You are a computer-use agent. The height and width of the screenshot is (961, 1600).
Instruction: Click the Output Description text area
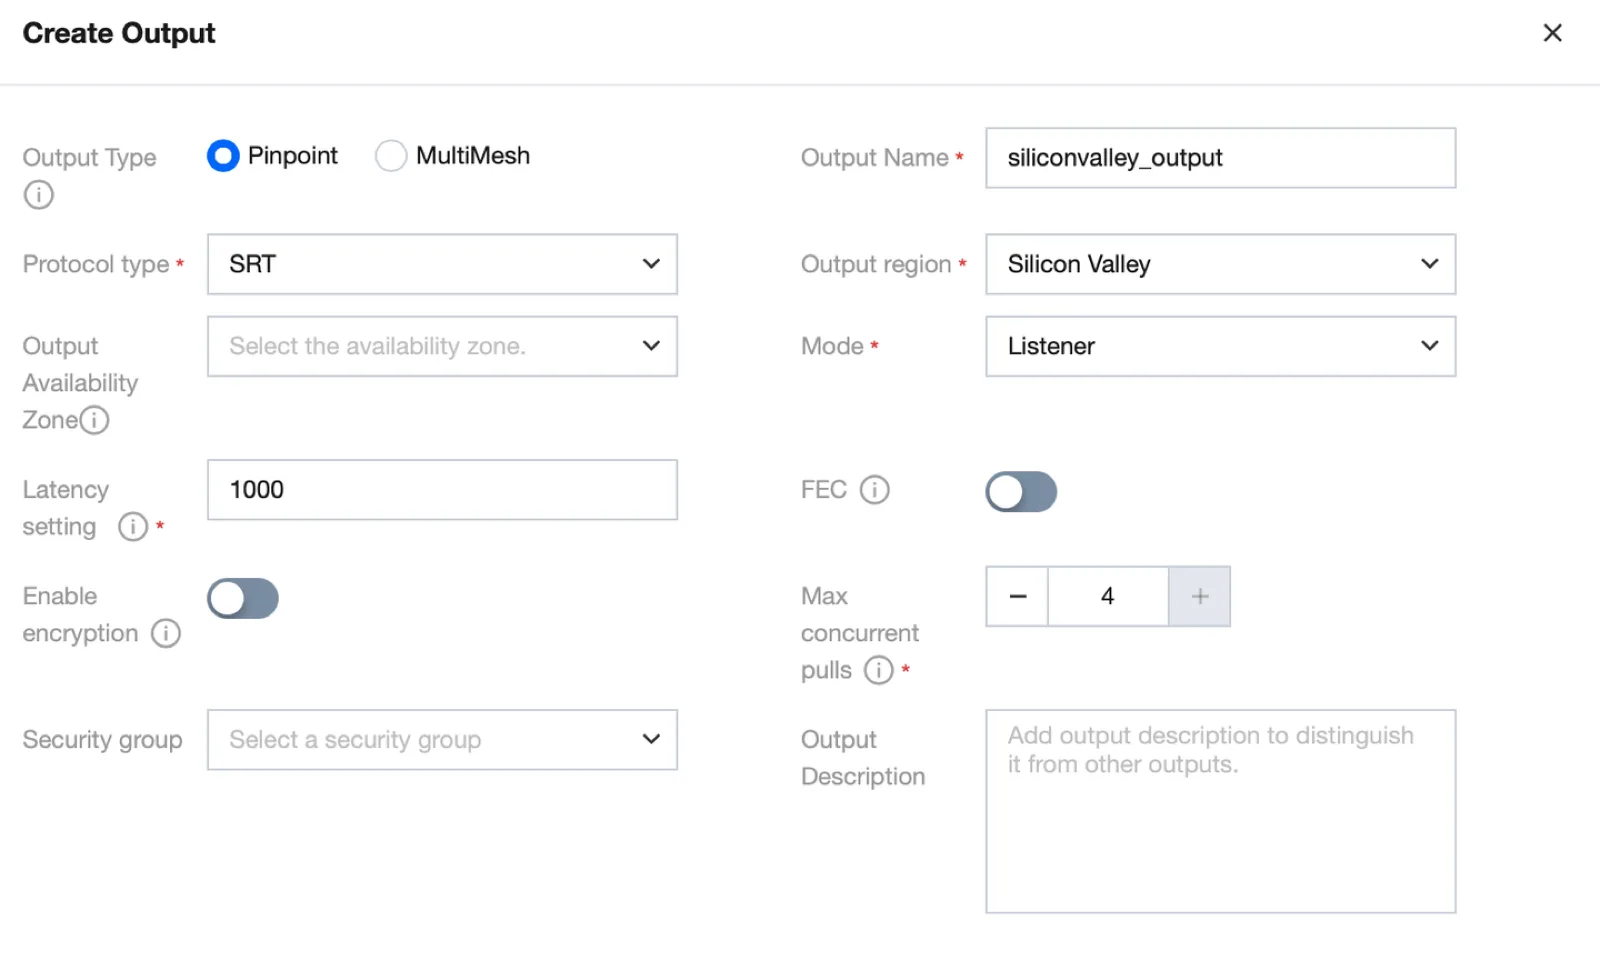pyautogui.click(x=1220, y=811)
